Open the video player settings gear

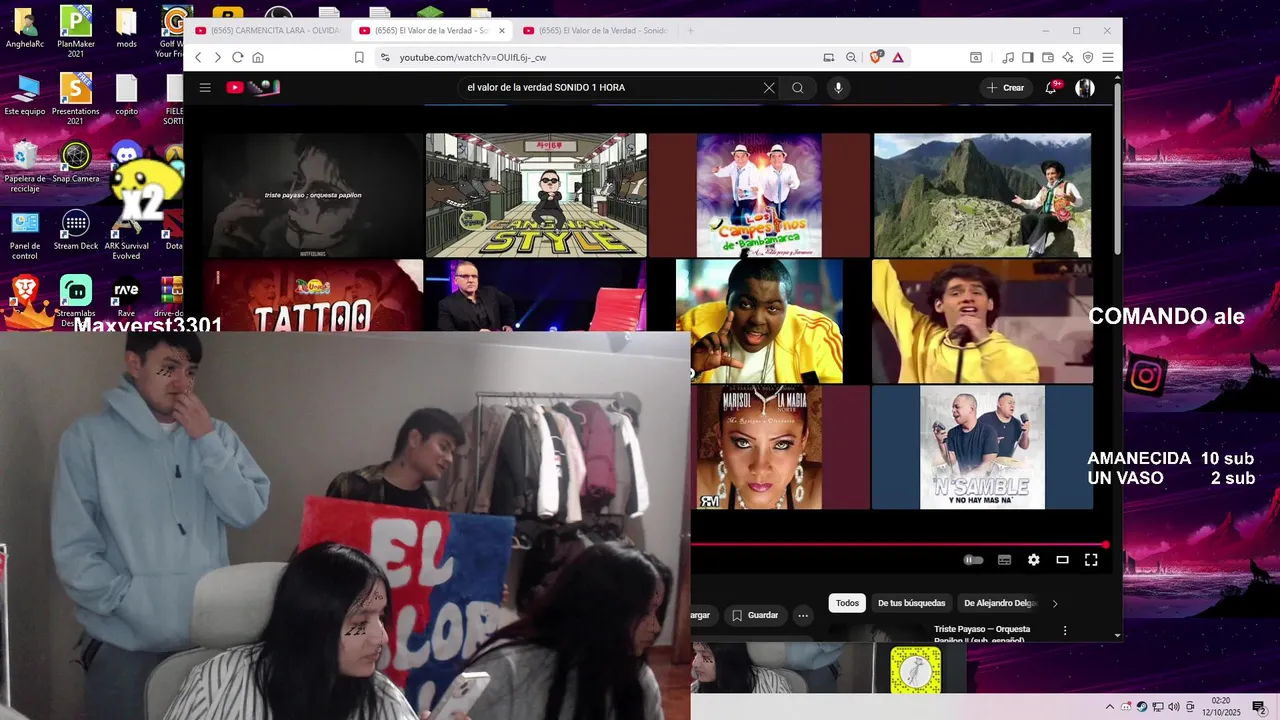point(1034,560)
